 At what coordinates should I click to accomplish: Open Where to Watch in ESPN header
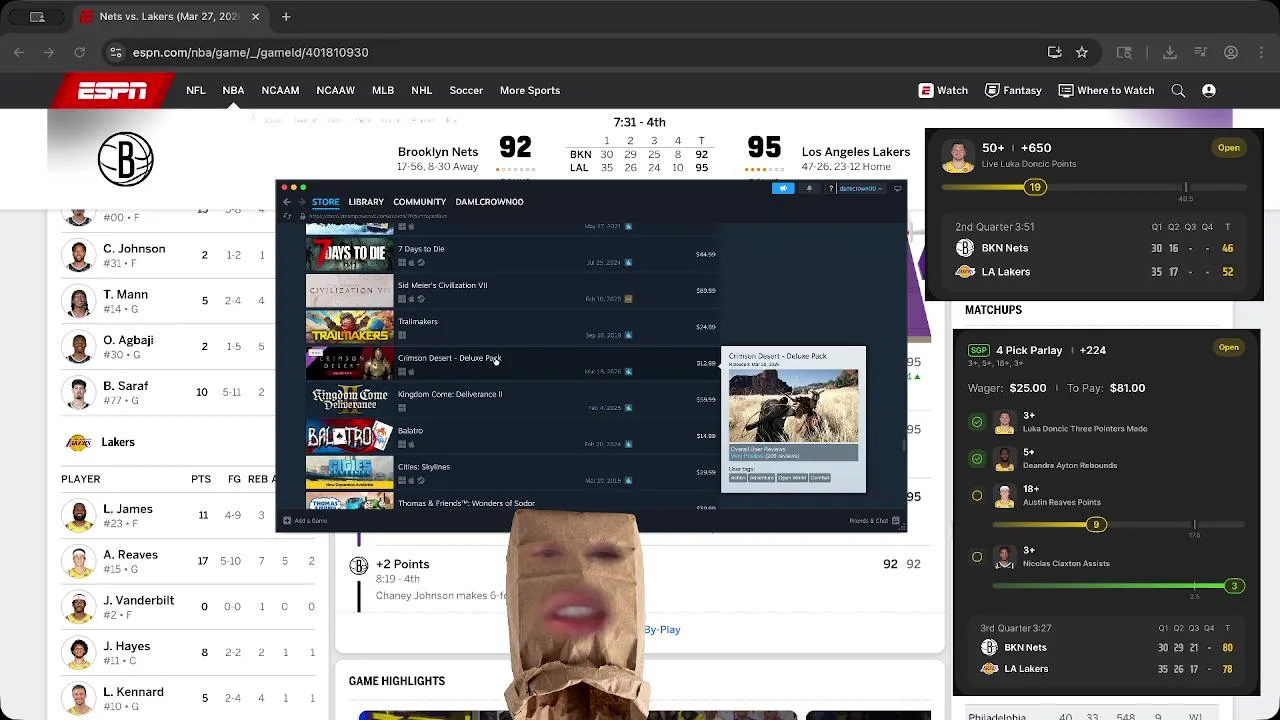click(x=1106, y=90)
